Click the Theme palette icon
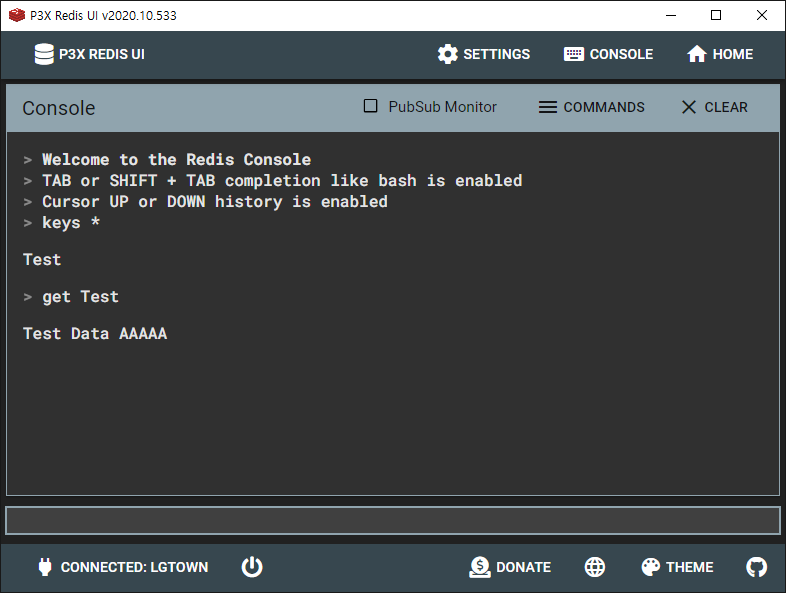The width and height of the screenshot is (786, 593). (651, 567)
